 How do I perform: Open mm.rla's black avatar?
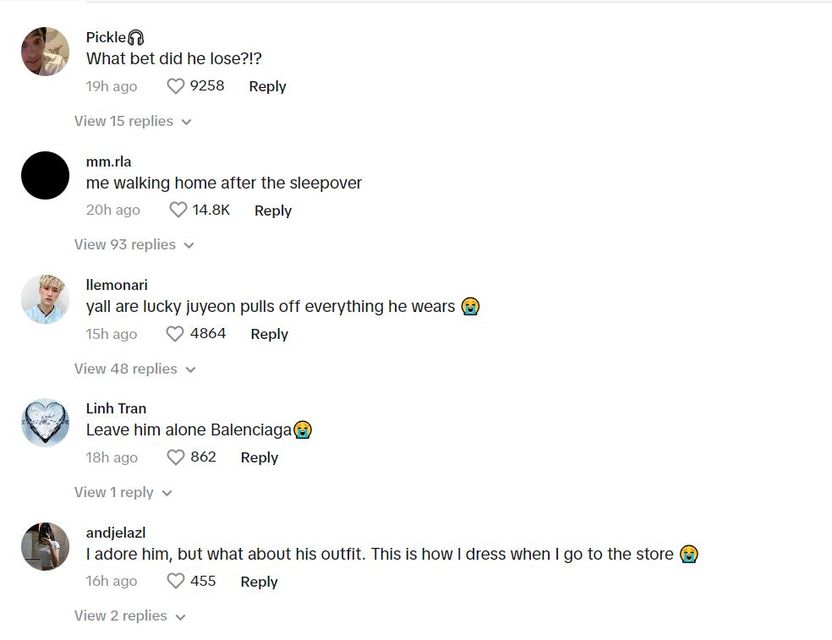click(45, 176)
